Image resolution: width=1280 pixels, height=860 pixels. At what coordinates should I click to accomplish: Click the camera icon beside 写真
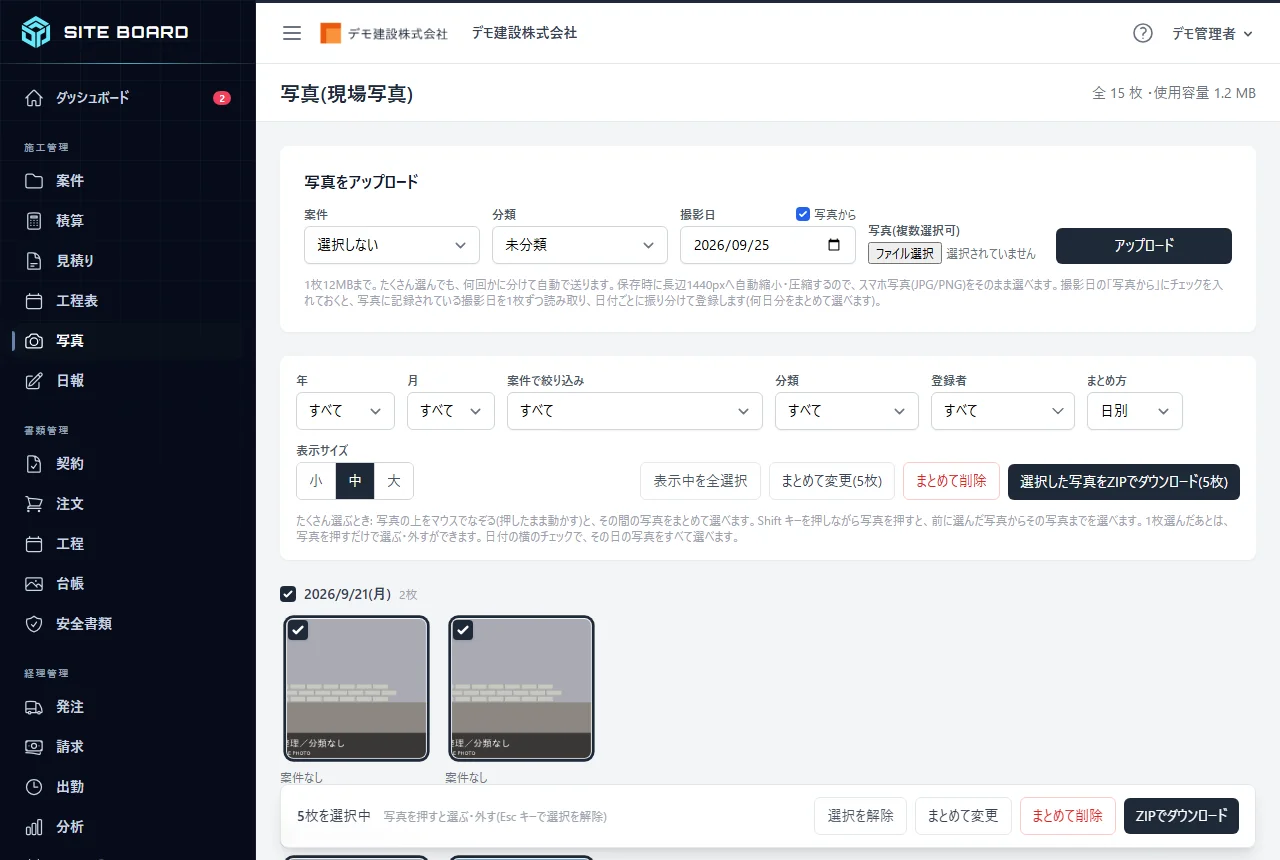(x=34, y=341)
